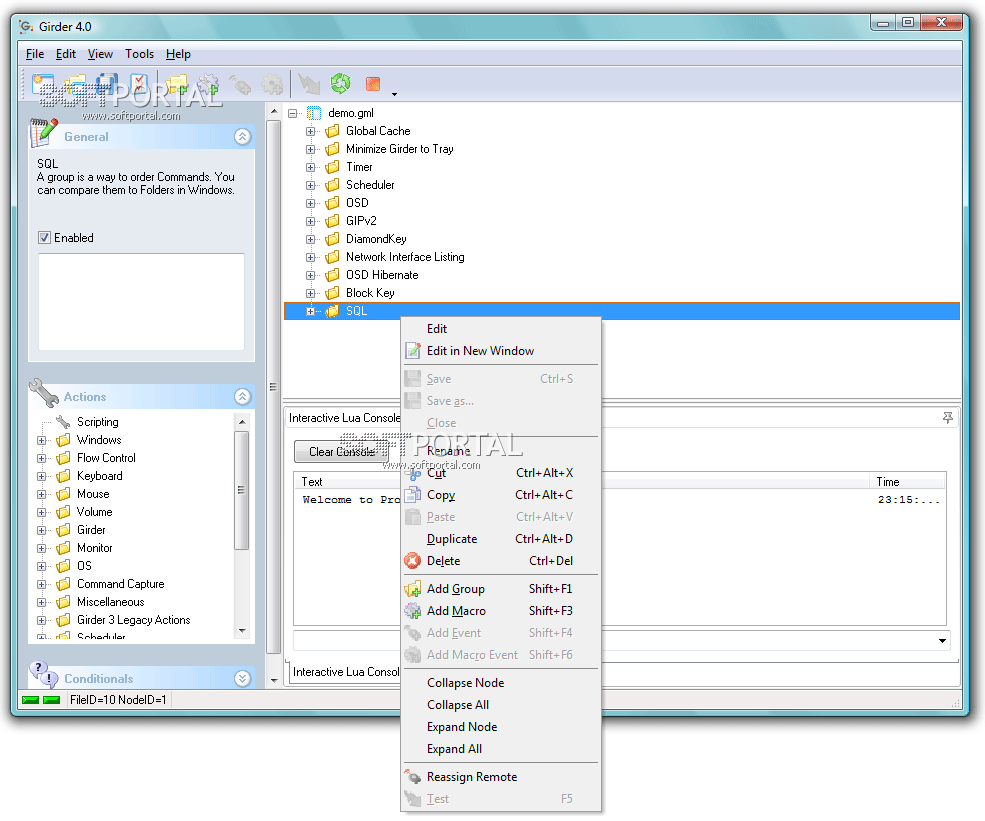
Task: Open settings via the checklist toolbar icon
Action: (139, 84)
